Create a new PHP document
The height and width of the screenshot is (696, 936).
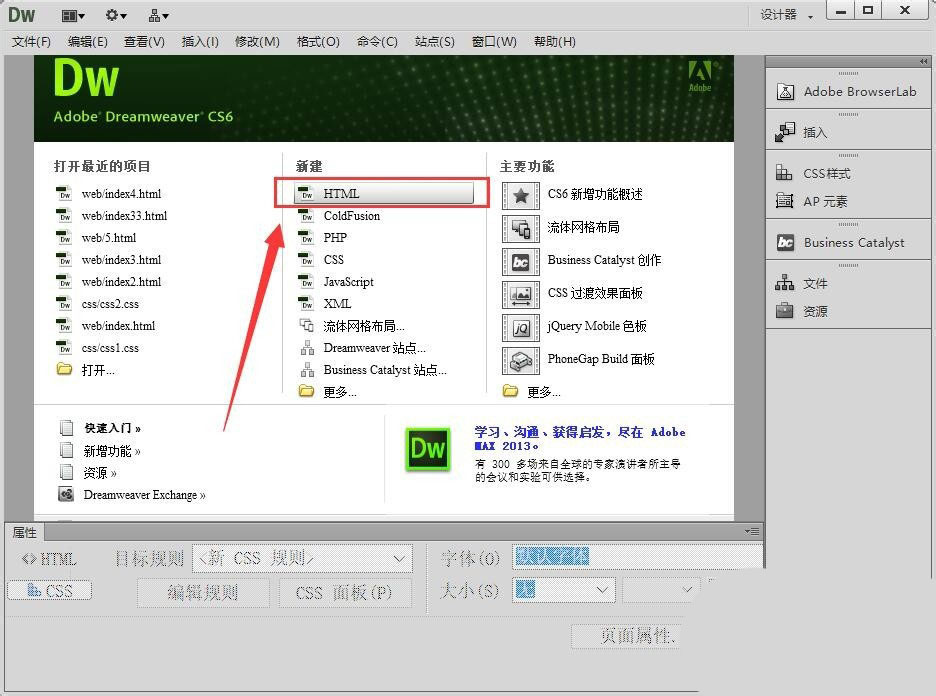(335, 237)
